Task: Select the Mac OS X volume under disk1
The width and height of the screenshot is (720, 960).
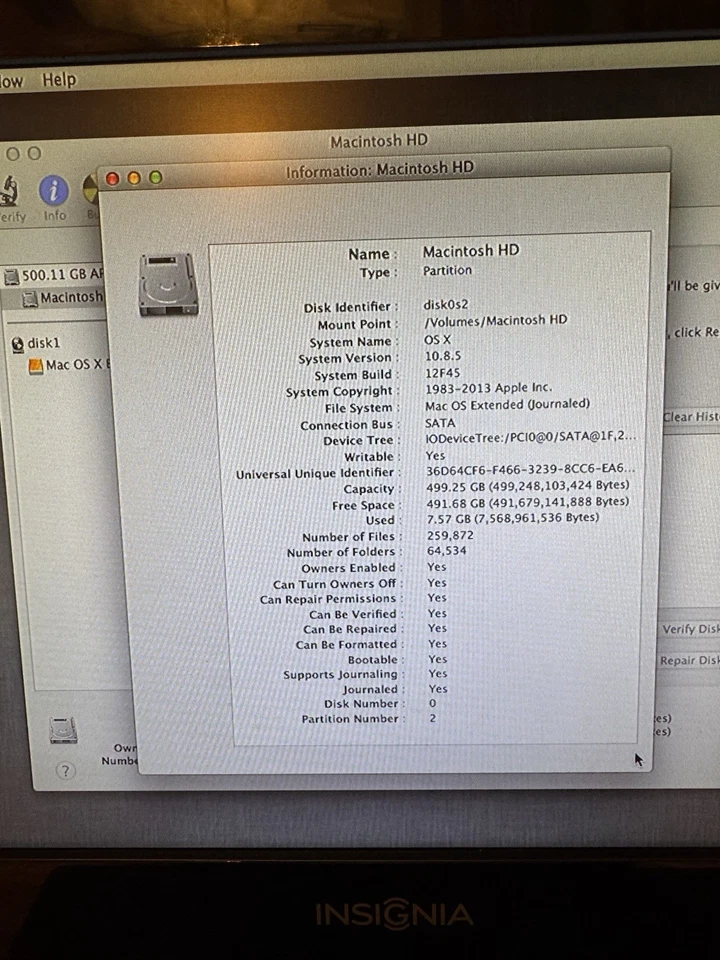Action: [70, 365]
